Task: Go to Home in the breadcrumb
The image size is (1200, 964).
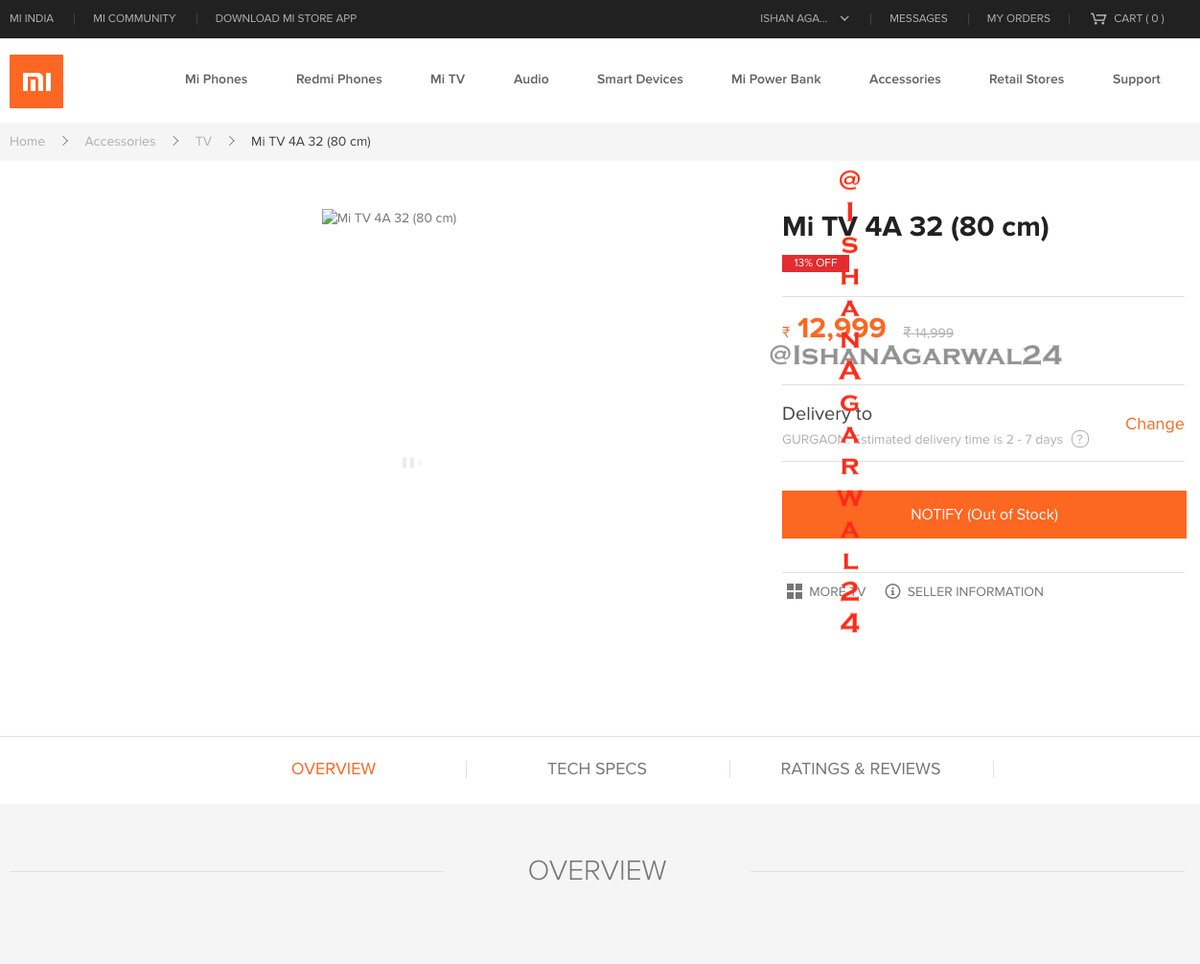Action: [x=27, y=141]
